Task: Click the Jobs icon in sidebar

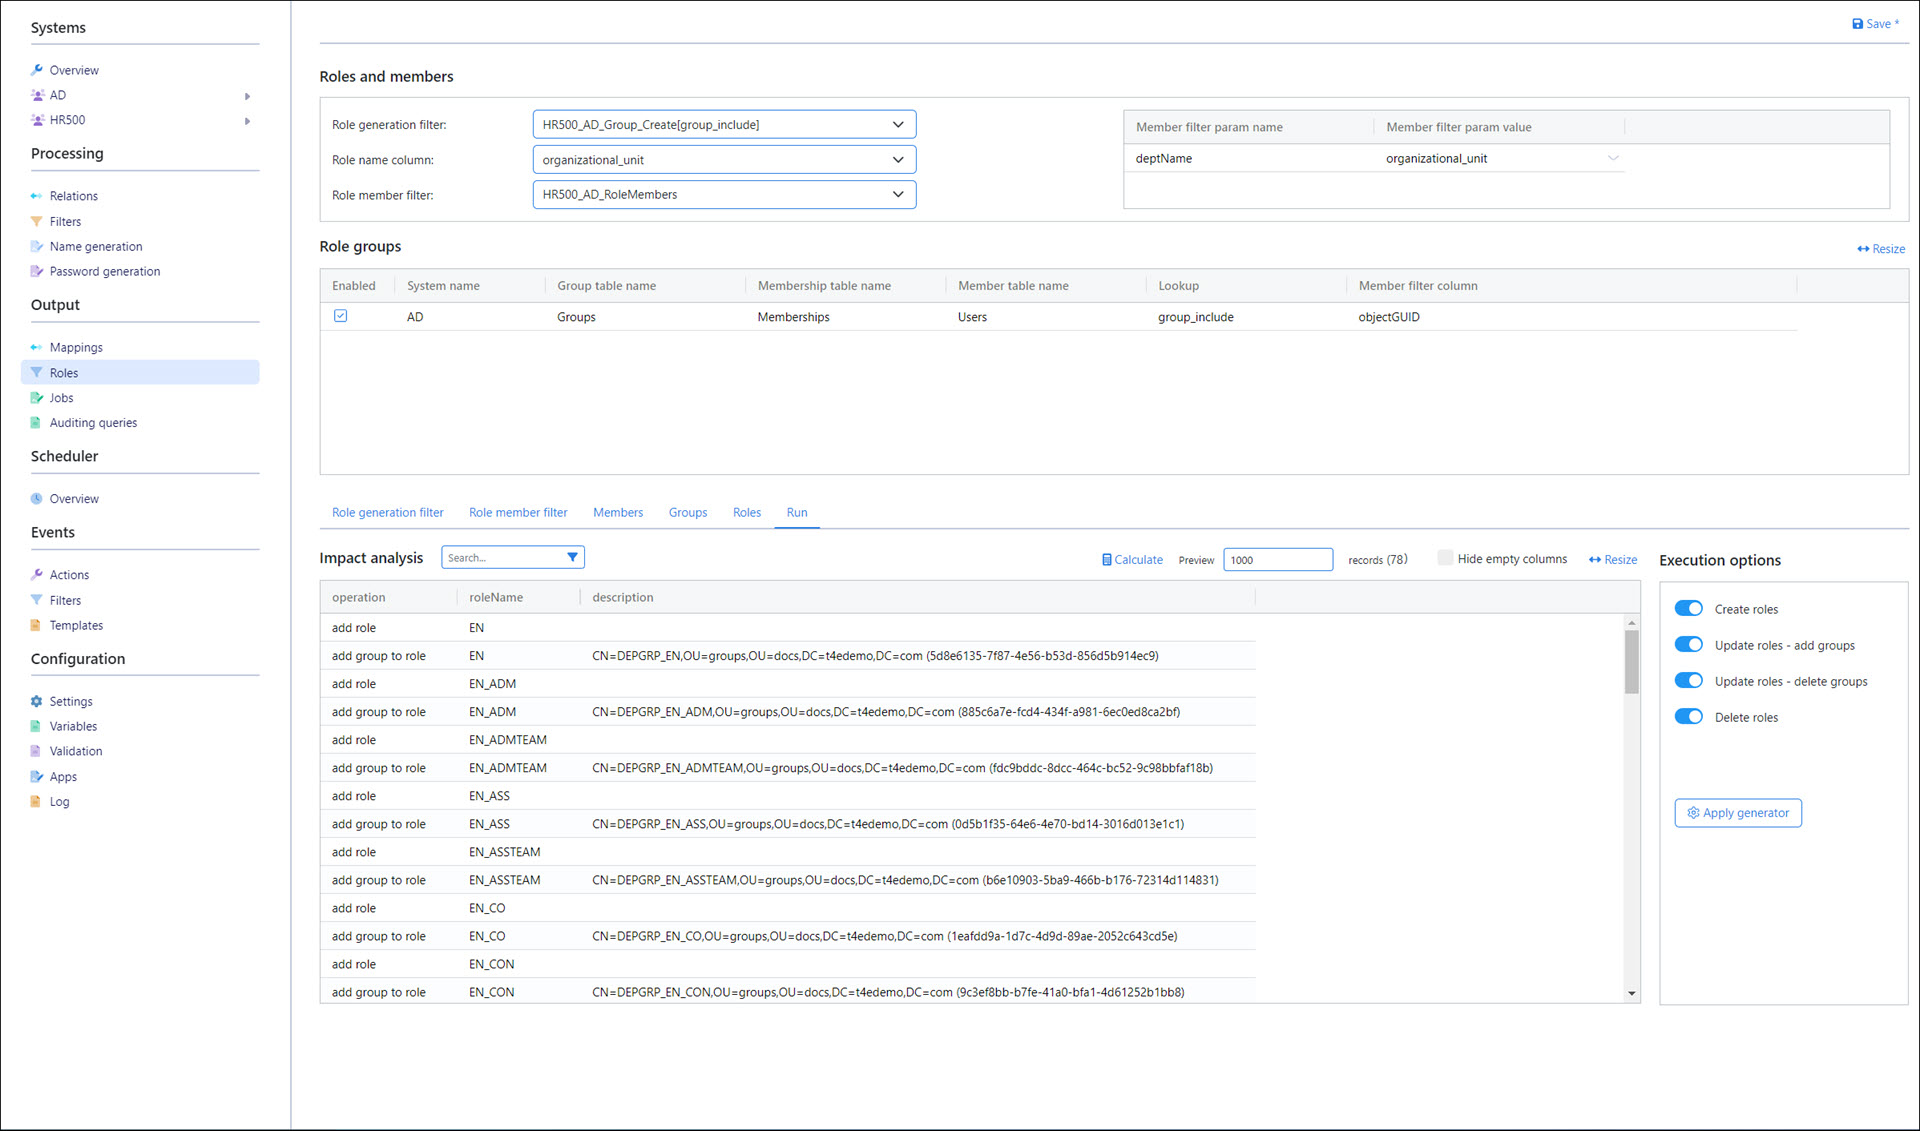Action: click(37, 398)
